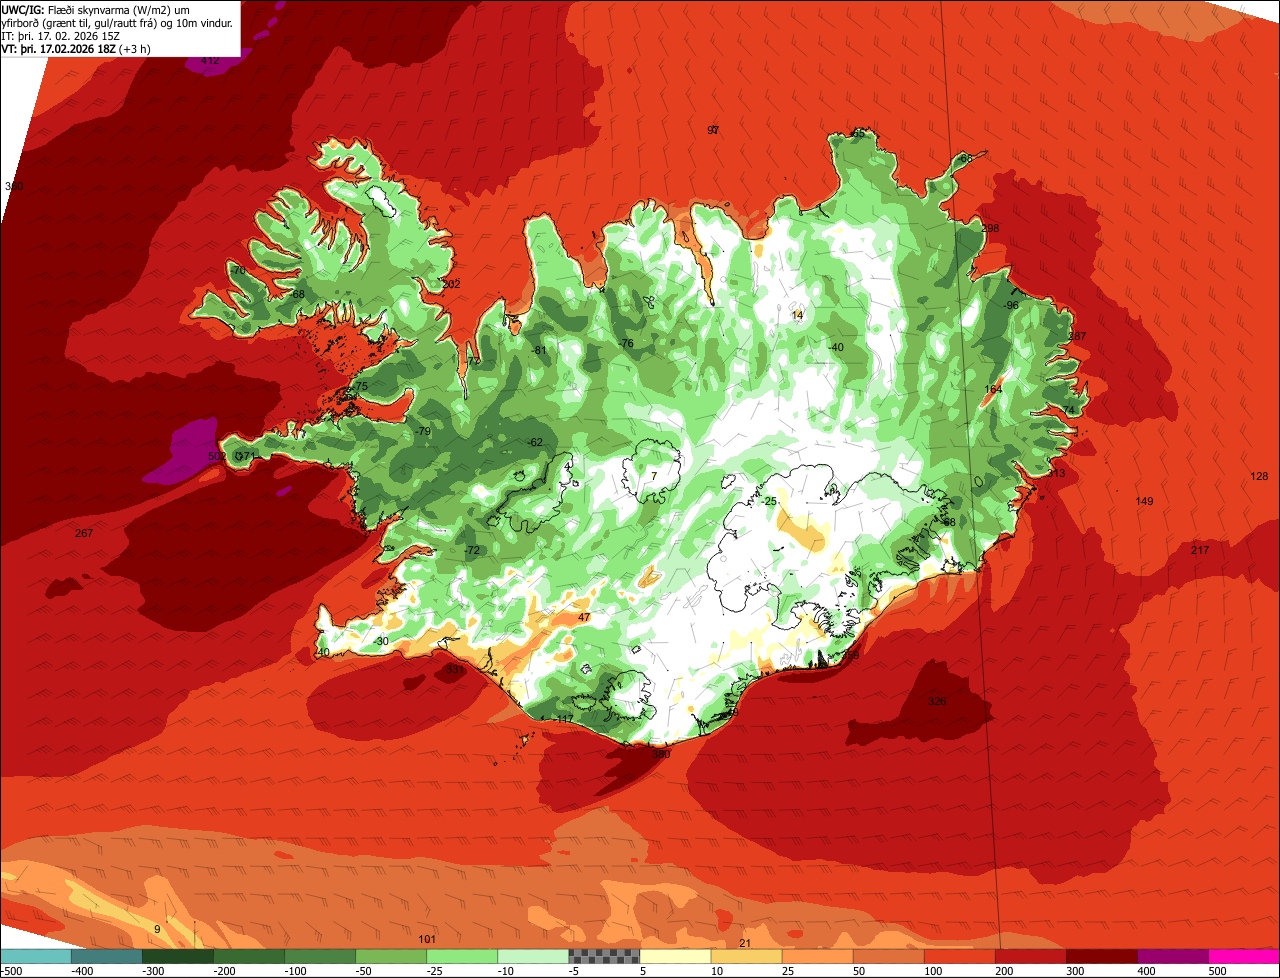Click the 313 value on the southeast coast

click(x=1057, y=474)
